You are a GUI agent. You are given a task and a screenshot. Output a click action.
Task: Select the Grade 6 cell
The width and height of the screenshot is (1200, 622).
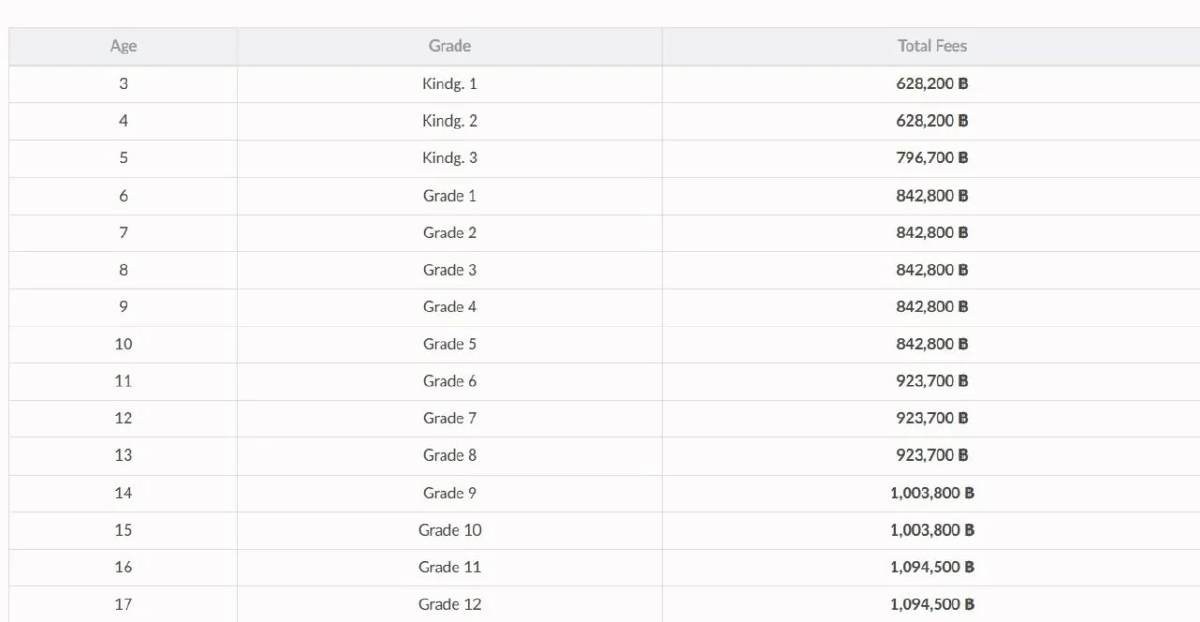(449, 381)
